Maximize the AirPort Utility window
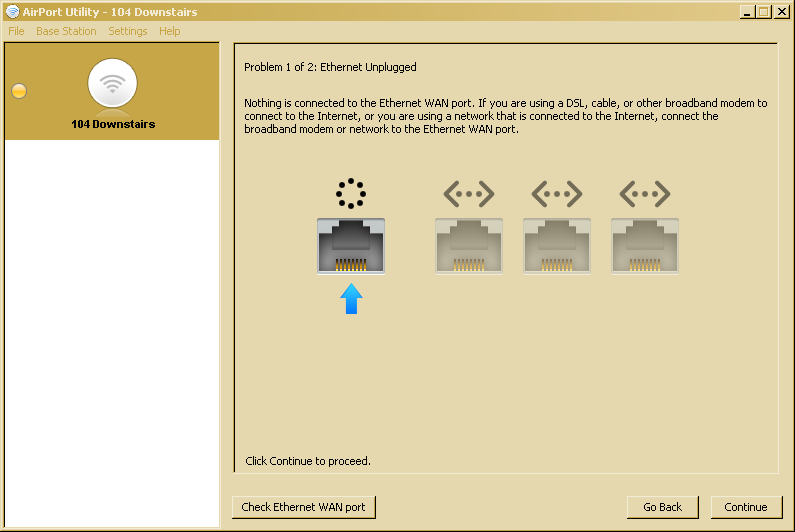The image size is (795, 532). [x=764, y=12]
